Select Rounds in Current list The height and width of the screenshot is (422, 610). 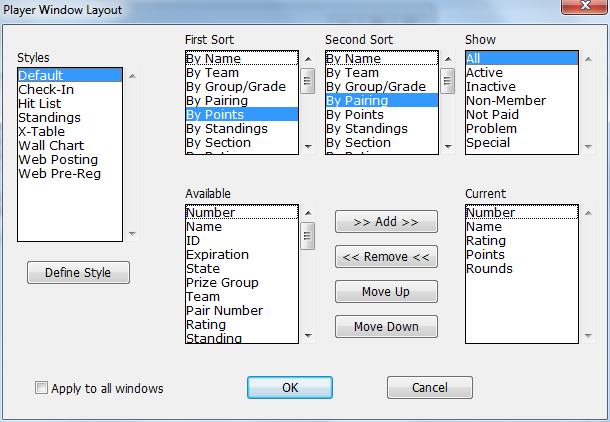489,269
